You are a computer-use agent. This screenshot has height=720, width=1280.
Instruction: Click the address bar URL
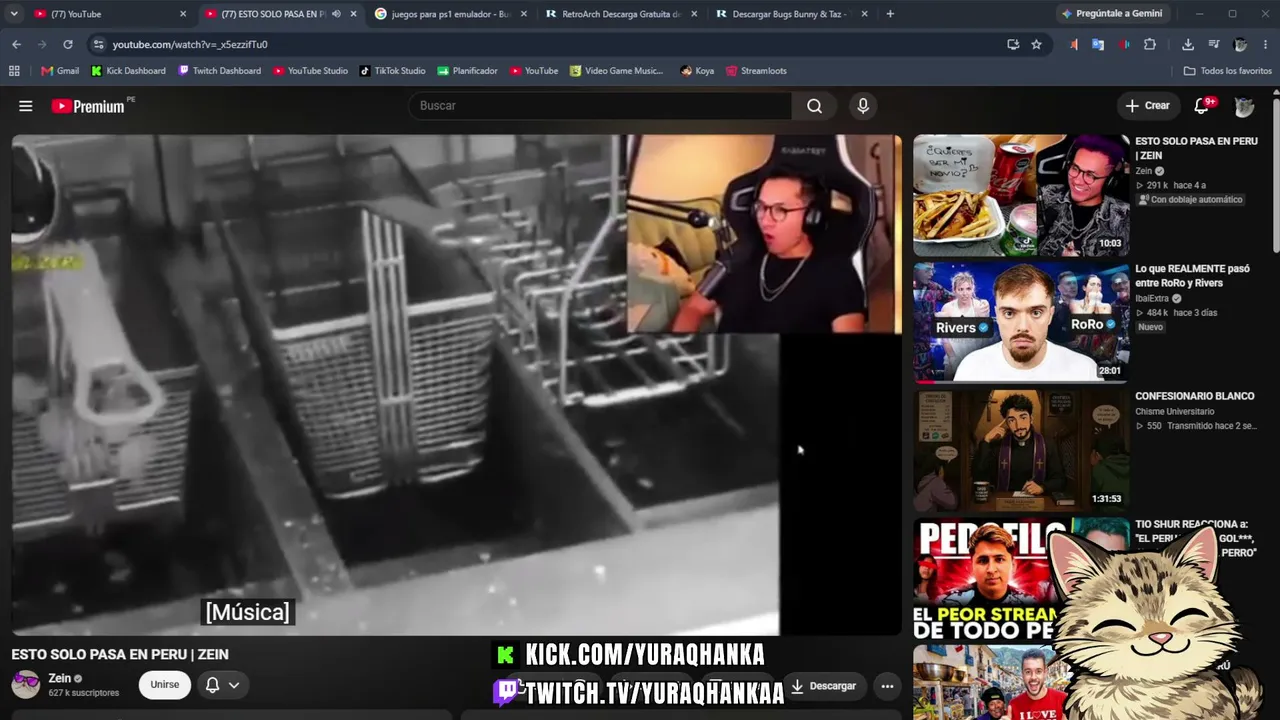click(x=190, y=44)
